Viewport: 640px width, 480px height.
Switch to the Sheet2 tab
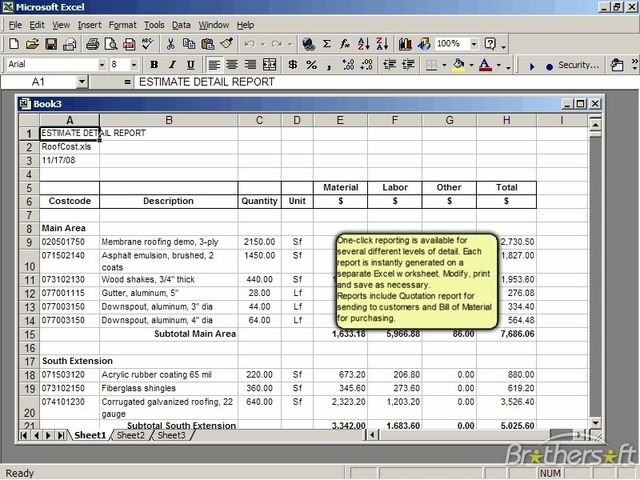tap(131, 435)
